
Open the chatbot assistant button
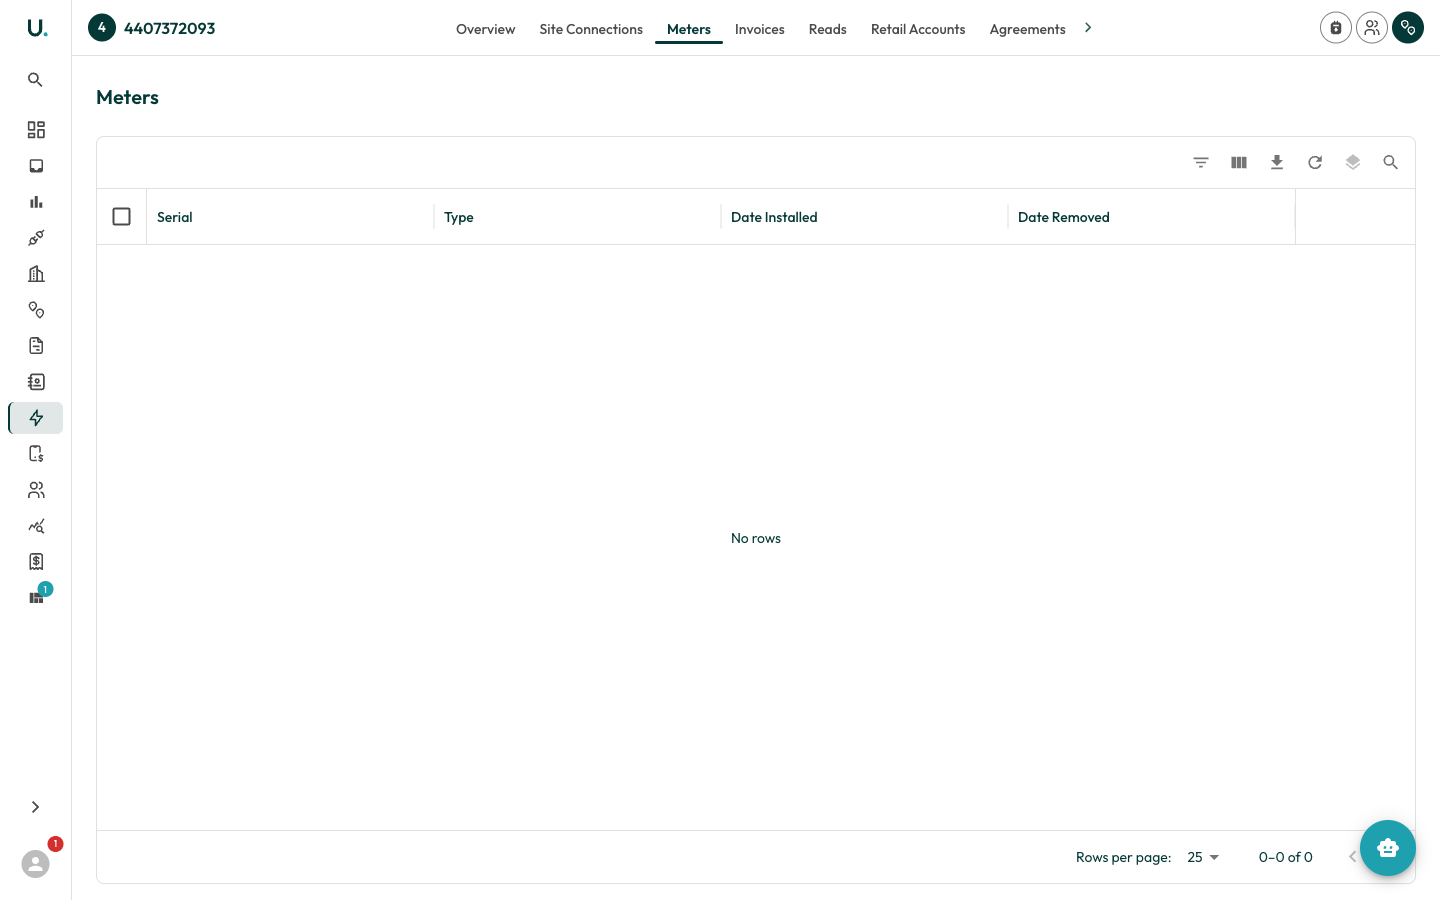pyautogui.click(x=1388, y=848)
